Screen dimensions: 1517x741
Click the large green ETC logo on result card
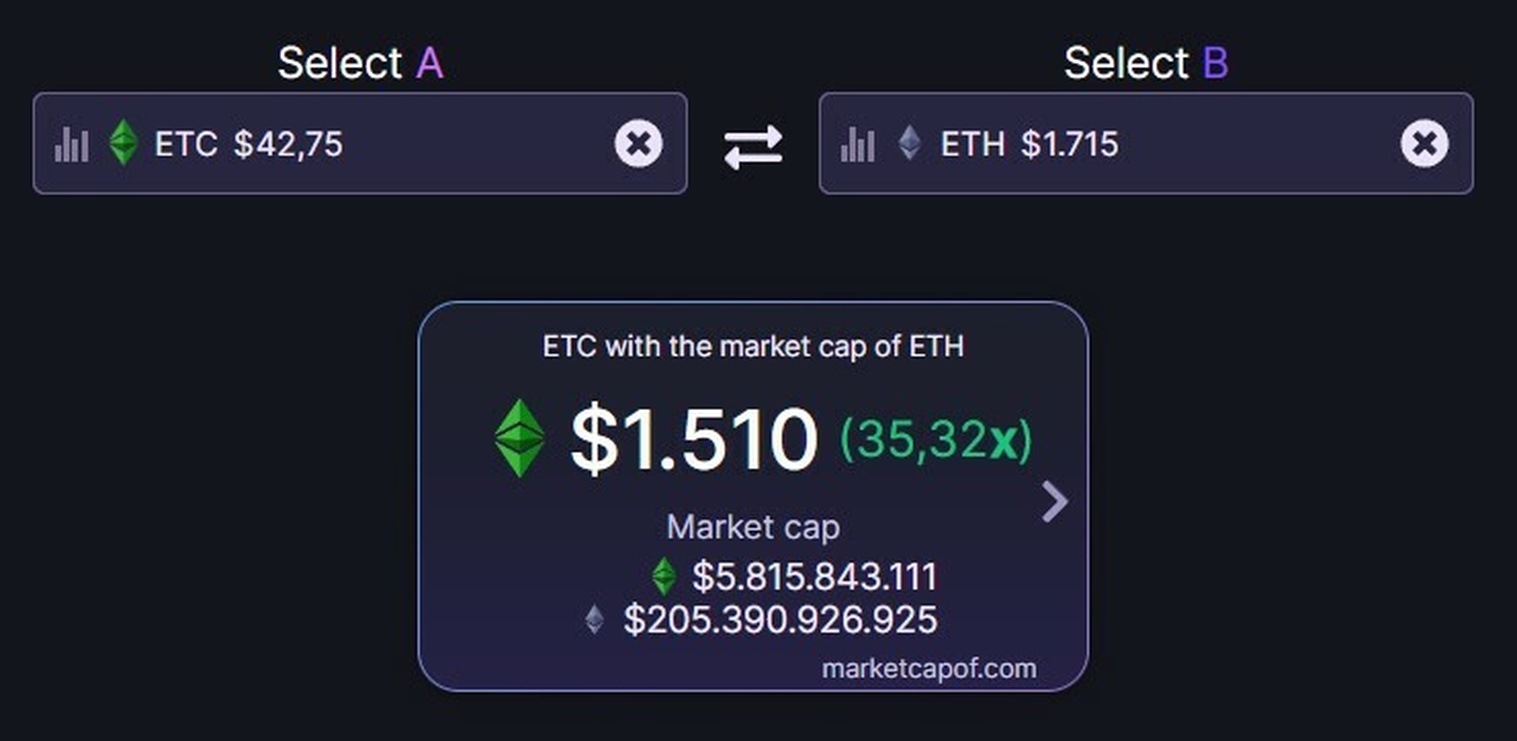pyautogui.click(x=520, y=438)
